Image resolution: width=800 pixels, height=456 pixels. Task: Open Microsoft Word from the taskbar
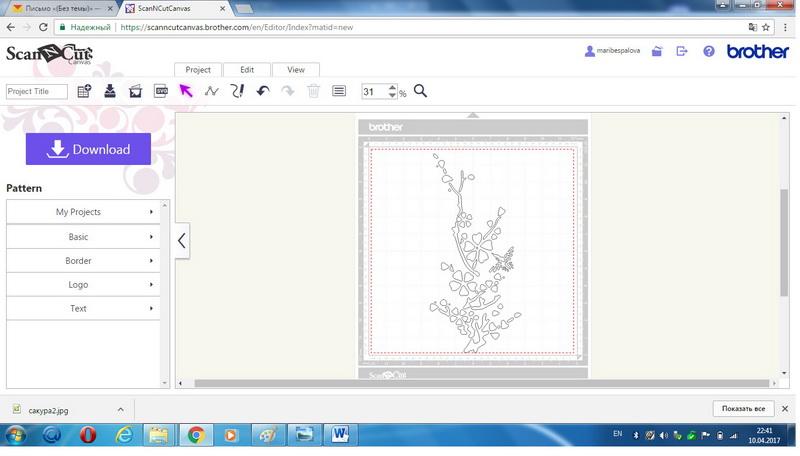(x=340, y=435)
